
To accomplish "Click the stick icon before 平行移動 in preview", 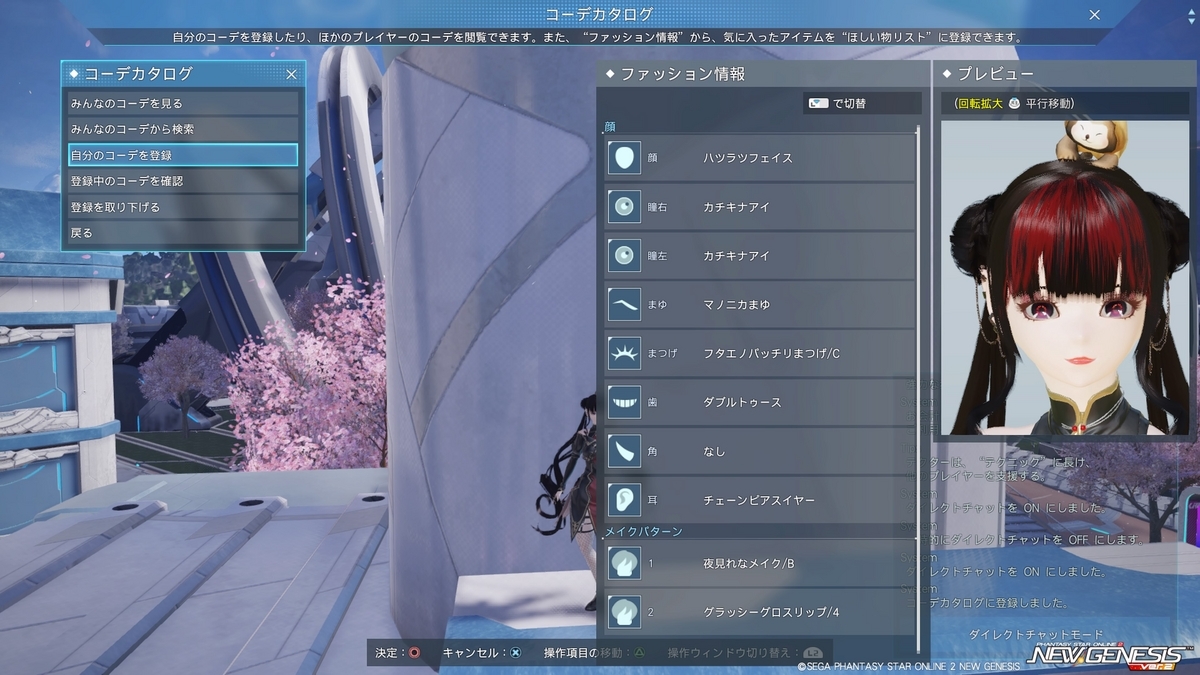I will pos(1014,103).
